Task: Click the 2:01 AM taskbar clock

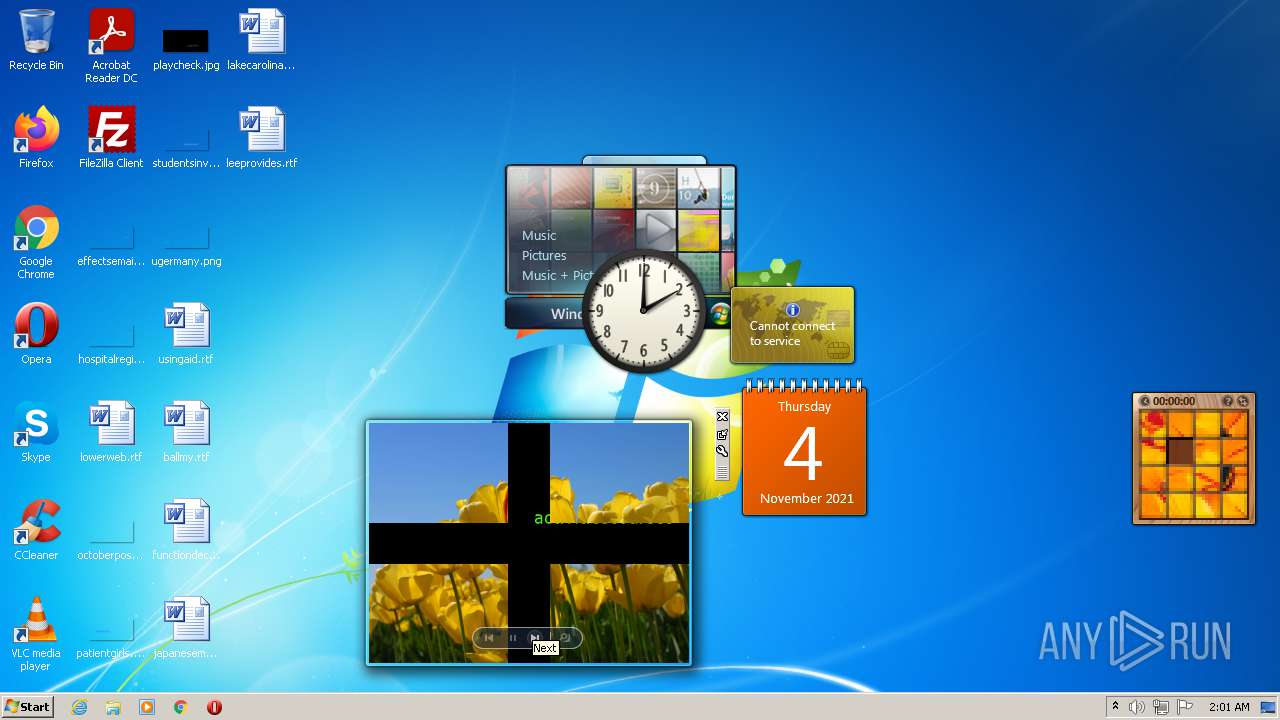Action: 1229,707
